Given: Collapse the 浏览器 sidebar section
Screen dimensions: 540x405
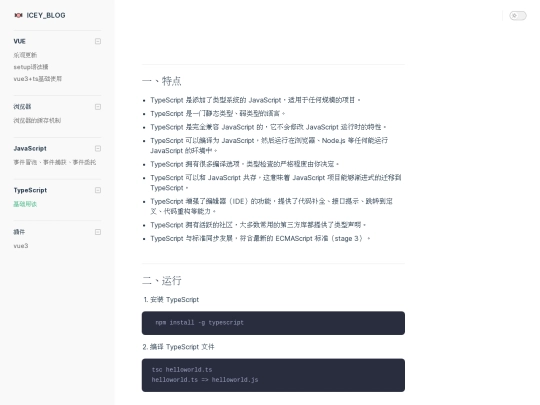Looking at the screenshot, I should pos(98,107).
